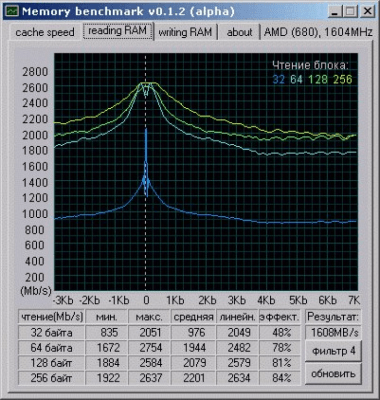Switch to the cache speed tab

pyautogui.click(x=44, y=32)
